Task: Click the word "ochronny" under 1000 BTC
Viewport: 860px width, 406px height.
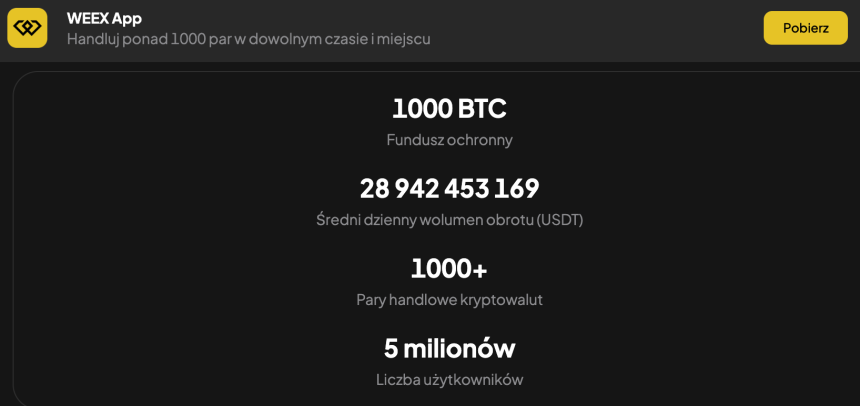Action: (x=482, y=140)
